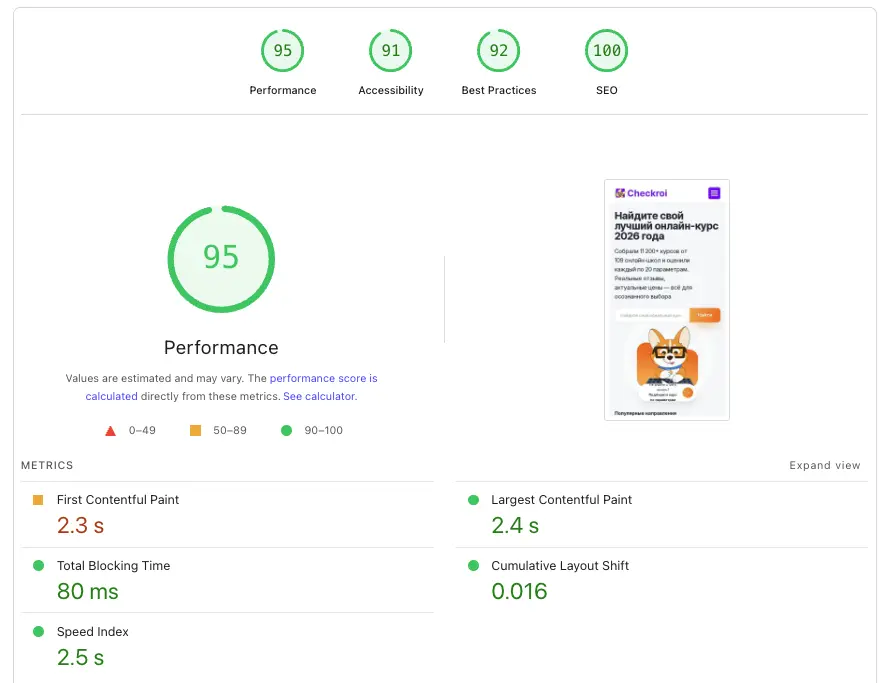Select the large Performance 95 gauge circle
This screenshot has width=882, height=683.
coord(221,259)
